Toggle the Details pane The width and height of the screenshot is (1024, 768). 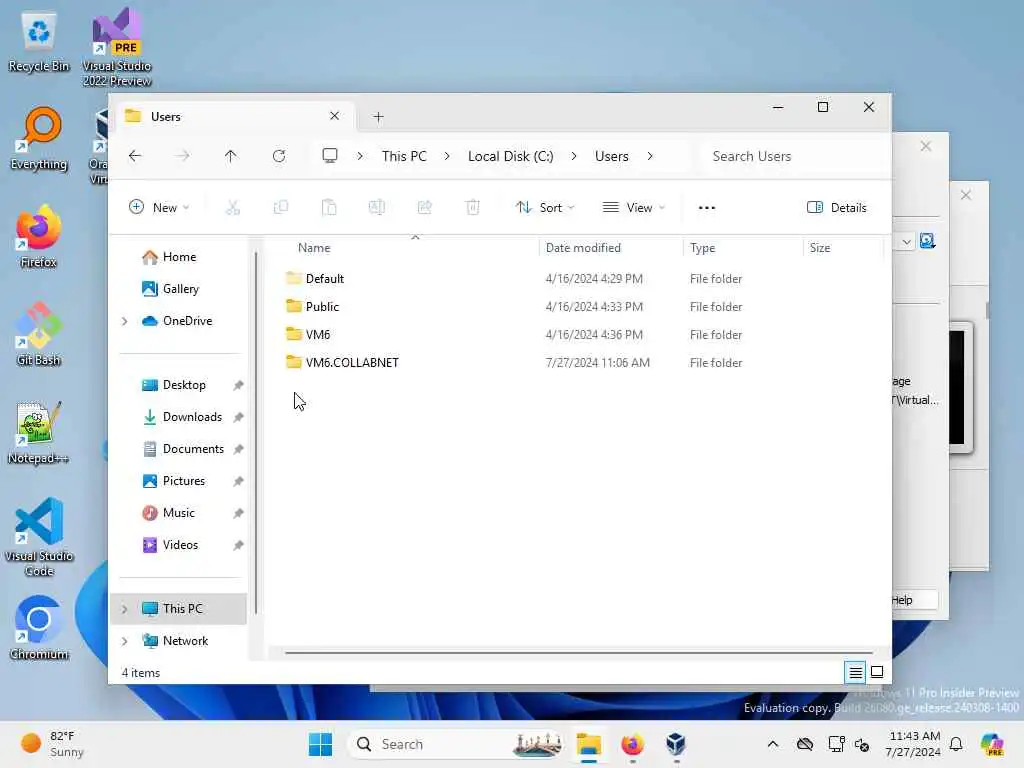pos(837,208)
